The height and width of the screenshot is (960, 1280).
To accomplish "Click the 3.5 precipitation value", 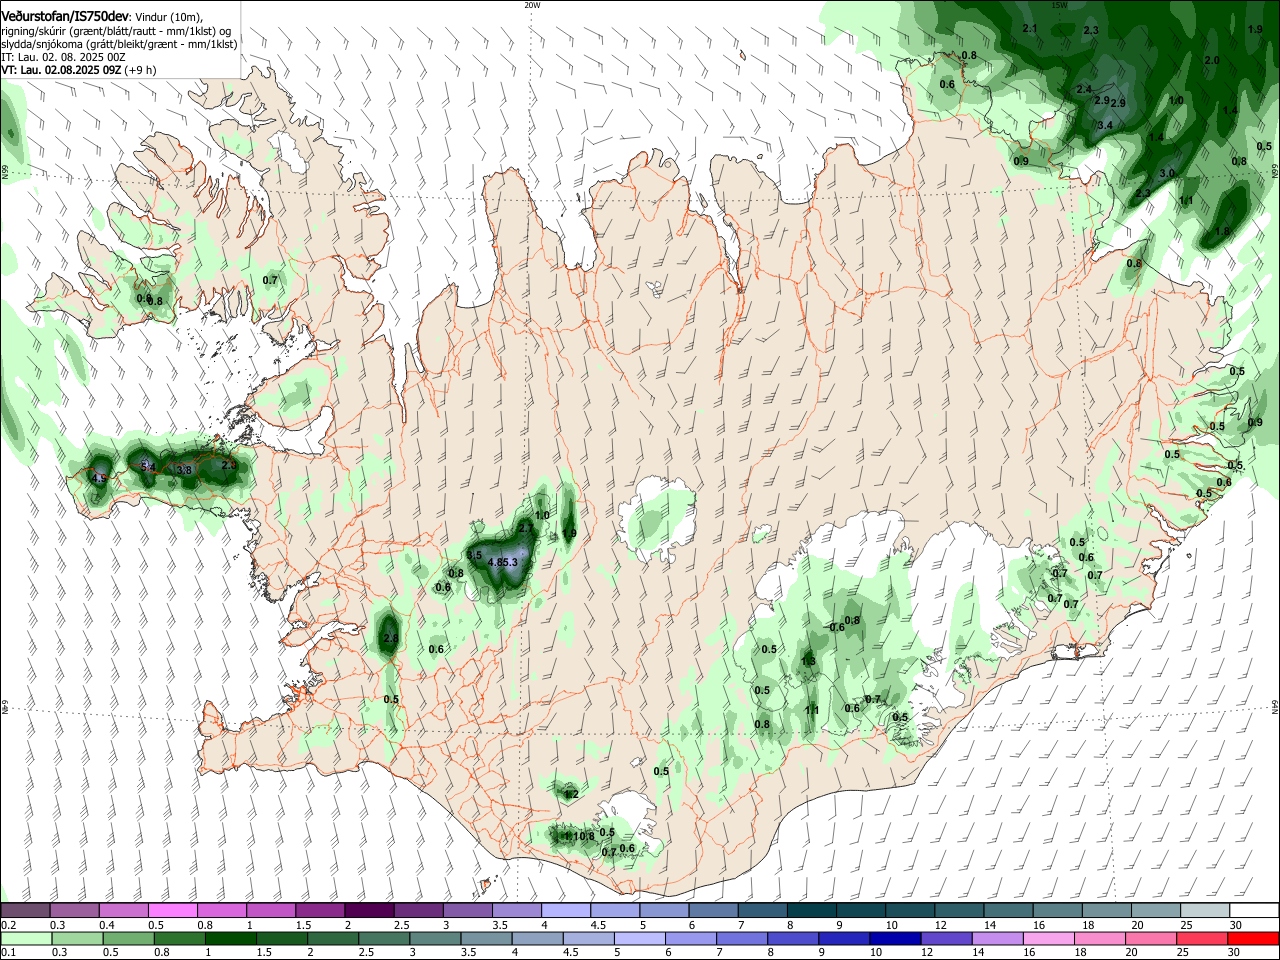I will point(475,555).
